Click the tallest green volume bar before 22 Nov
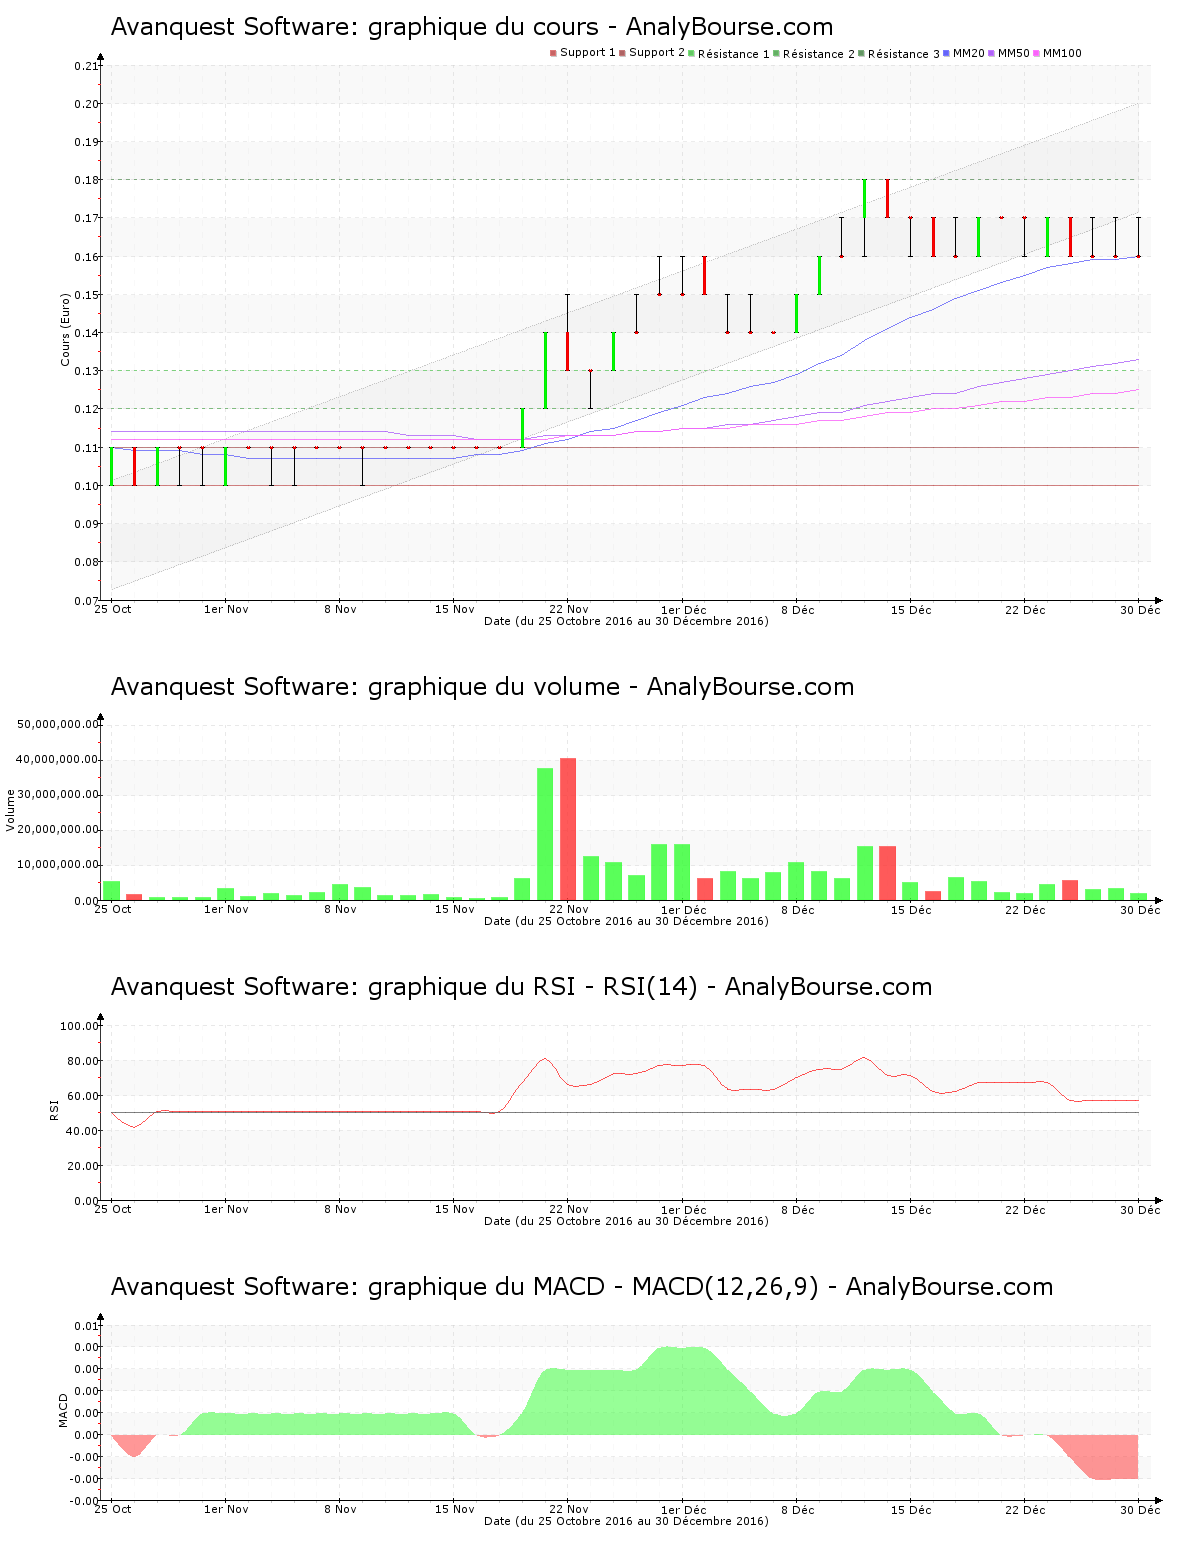 [x=545, y=834]
